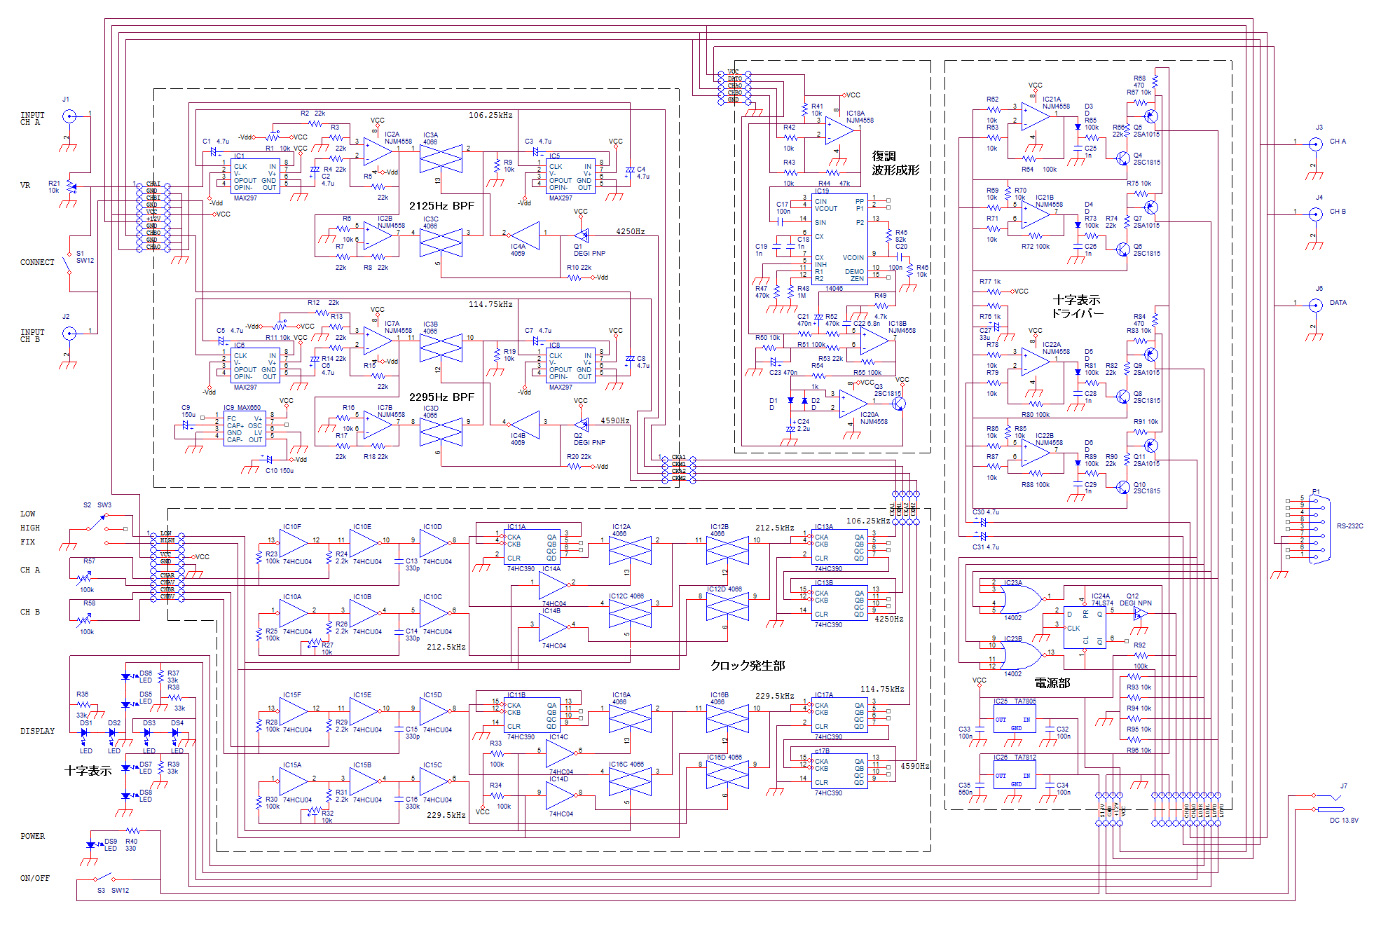
Task: Click the IC2A NJM4558 op-amp triangle
Action: coord(378,151)
